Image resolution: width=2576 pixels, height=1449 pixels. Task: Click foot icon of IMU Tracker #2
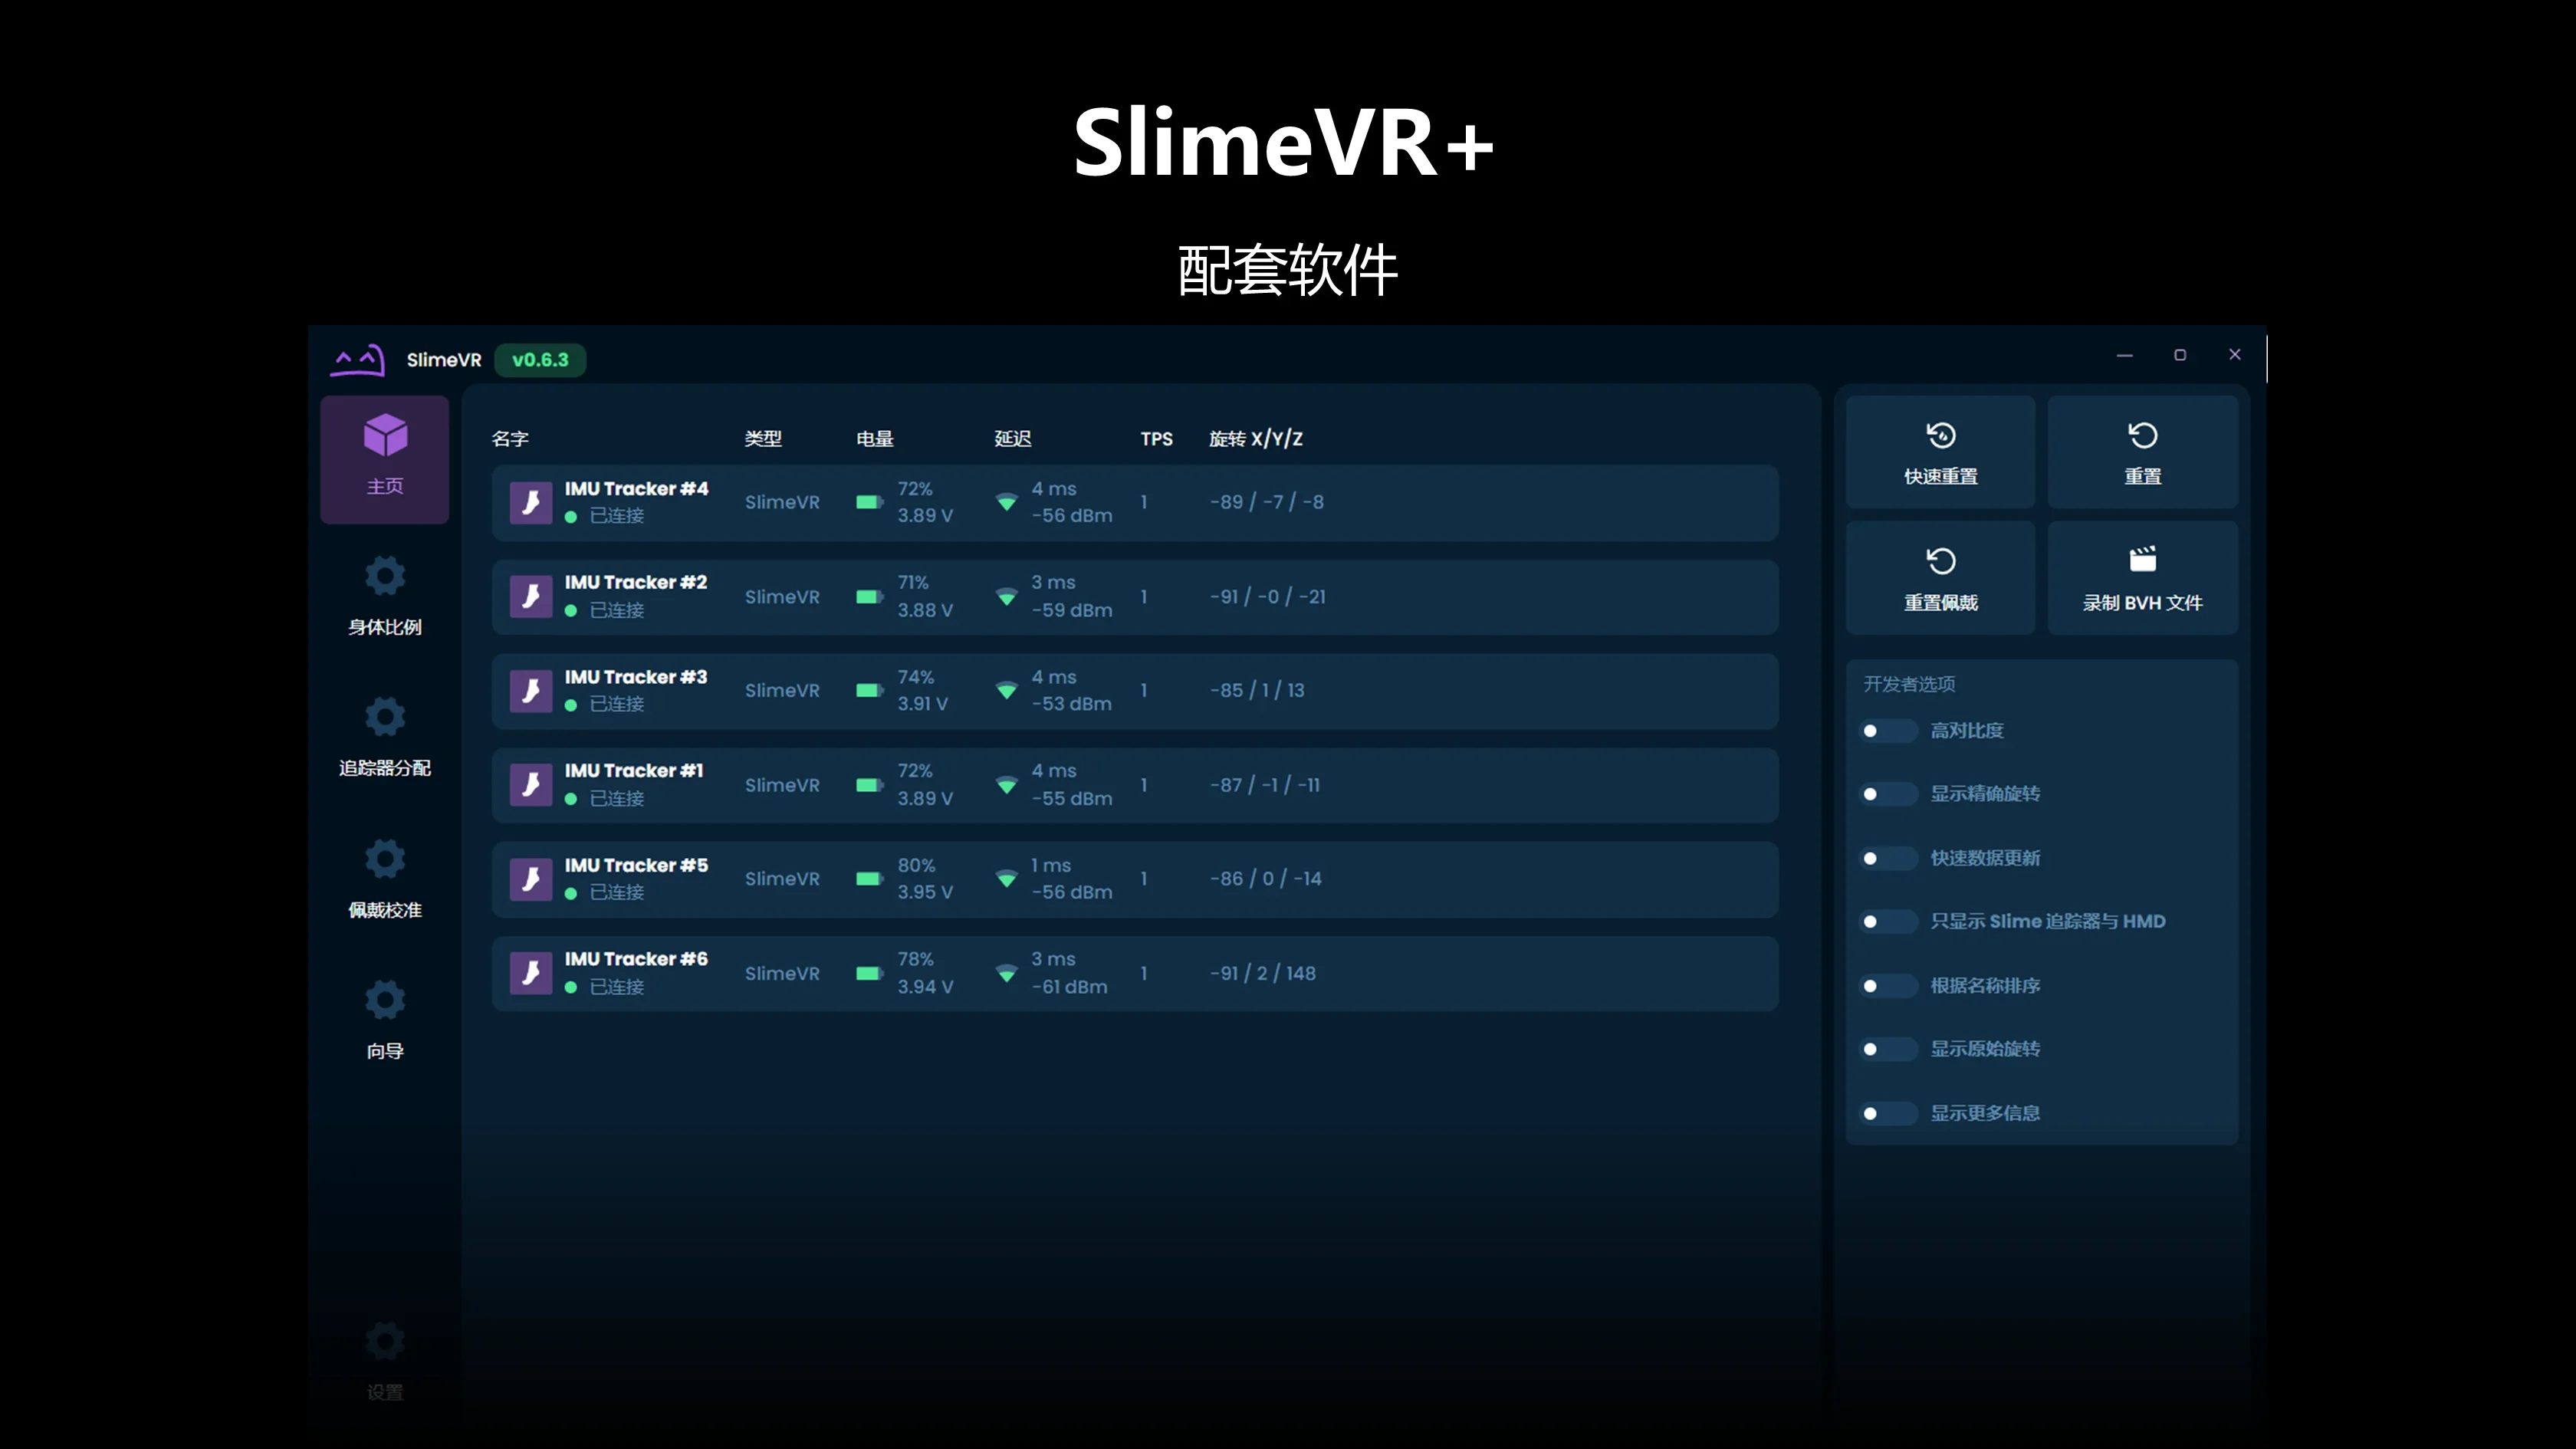click(531, 596)
